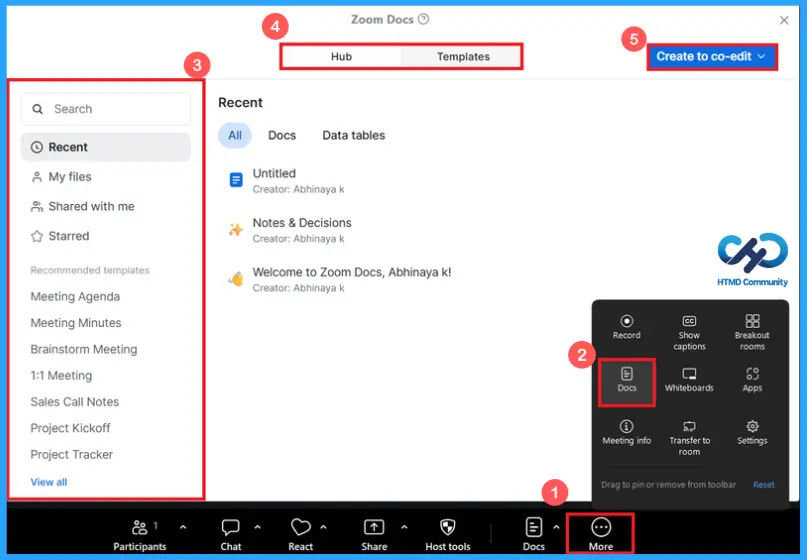Select Docs in the More popup

[627, 380]
